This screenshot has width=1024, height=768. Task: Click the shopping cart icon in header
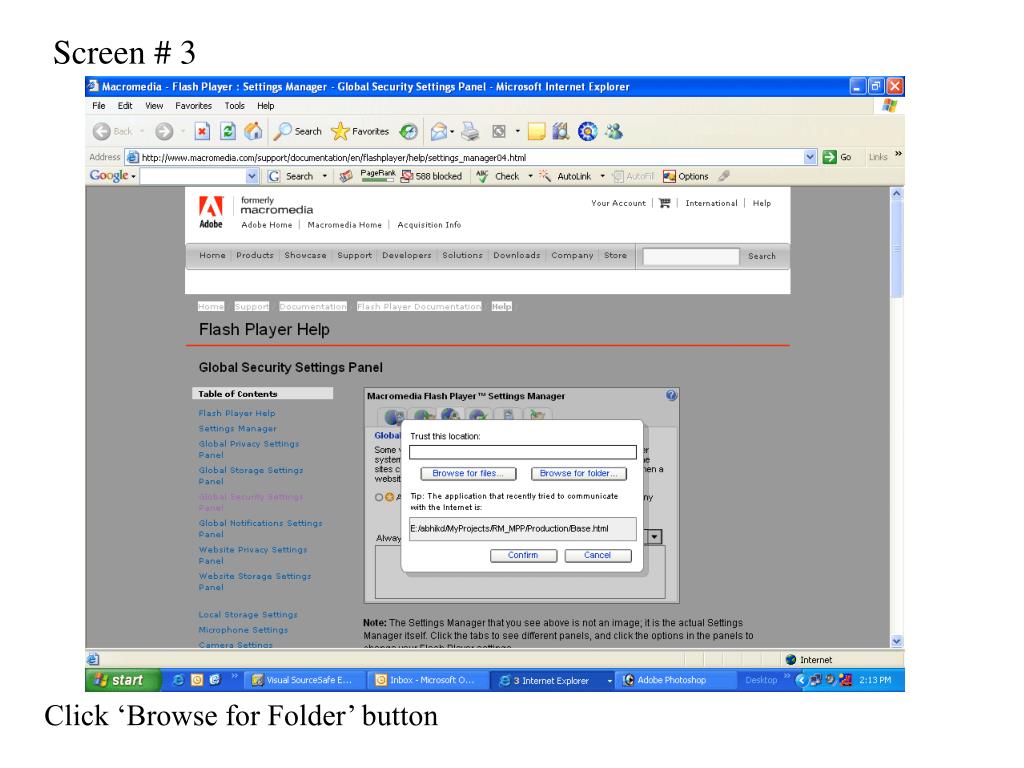pos(665,203)
